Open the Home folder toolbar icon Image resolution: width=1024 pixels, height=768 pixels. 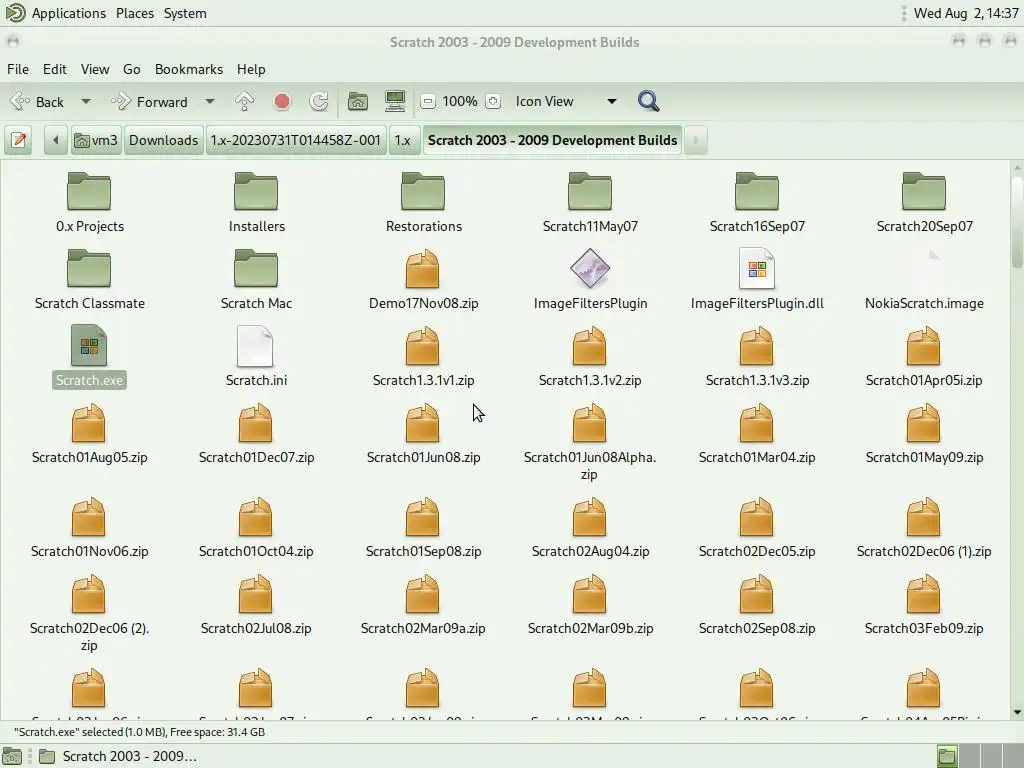coord(357,101)
